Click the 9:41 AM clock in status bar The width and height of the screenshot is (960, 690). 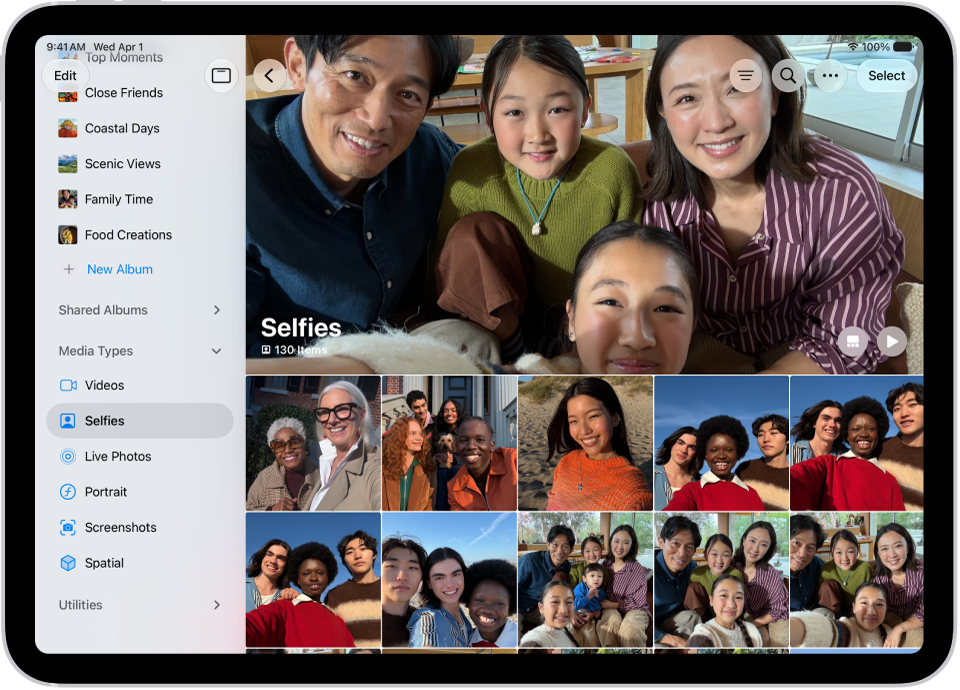(66, 47)
